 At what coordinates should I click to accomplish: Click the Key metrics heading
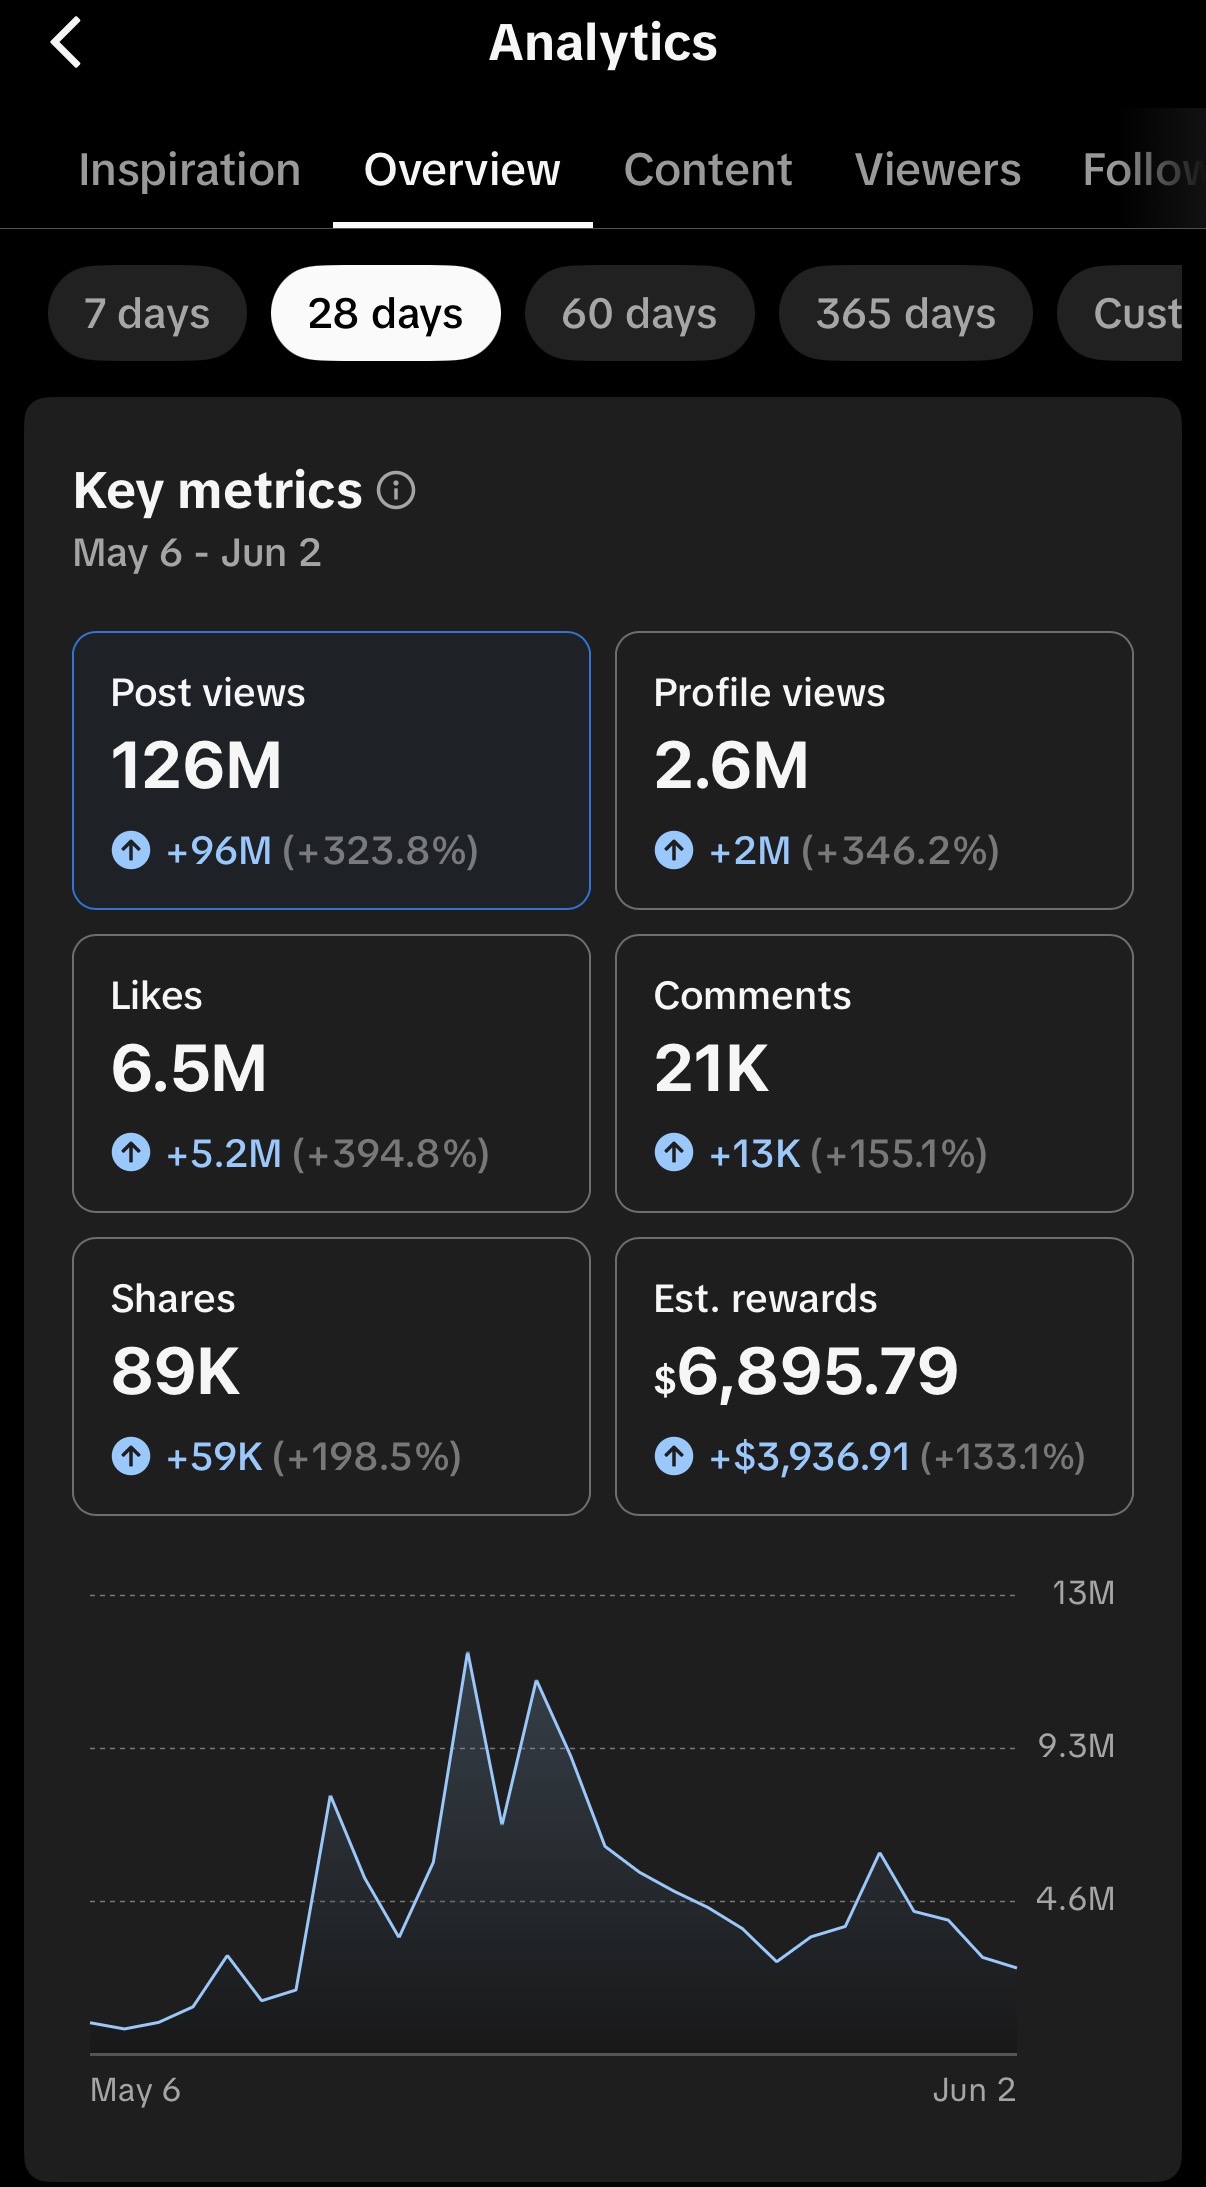(x=218, y=491)
